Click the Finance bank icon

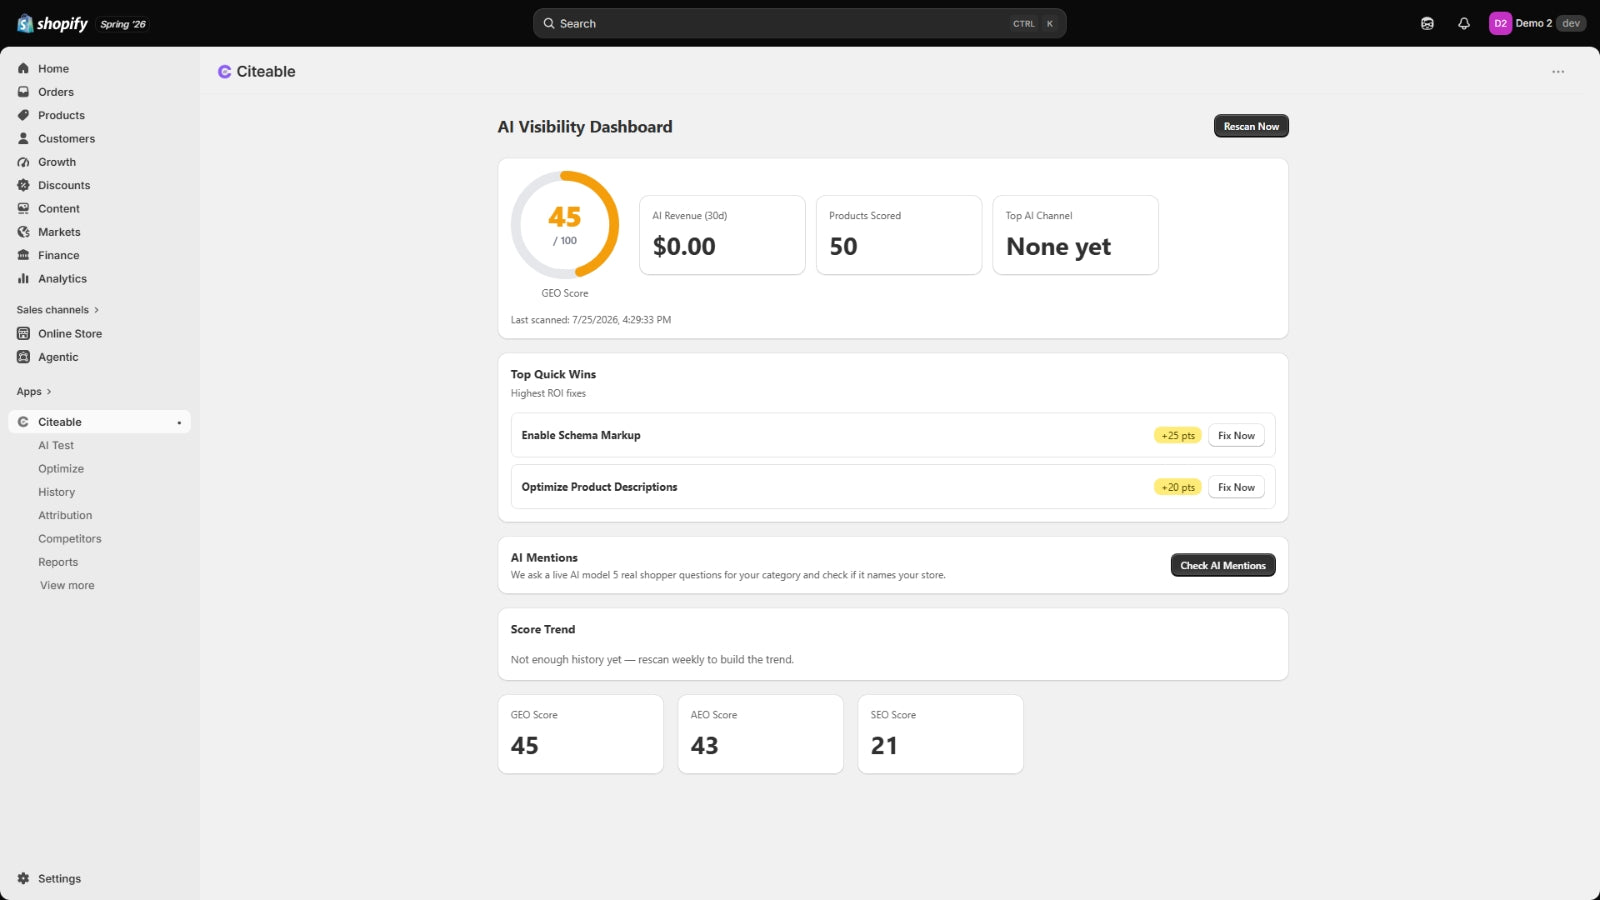(x=23, y=255)
